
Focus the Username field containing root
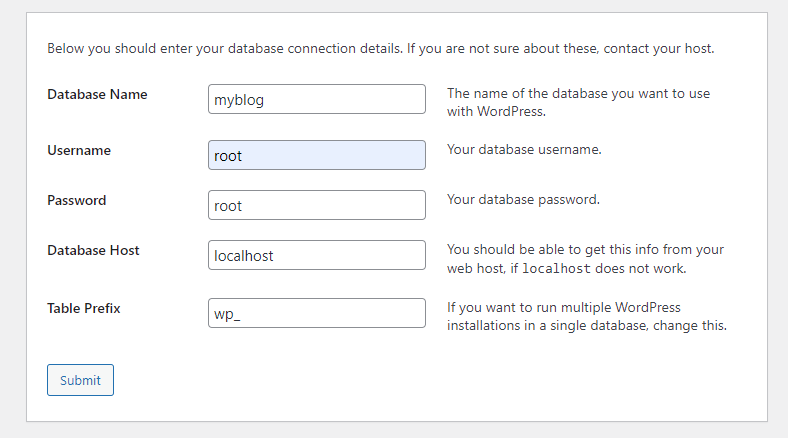point(316,155)
